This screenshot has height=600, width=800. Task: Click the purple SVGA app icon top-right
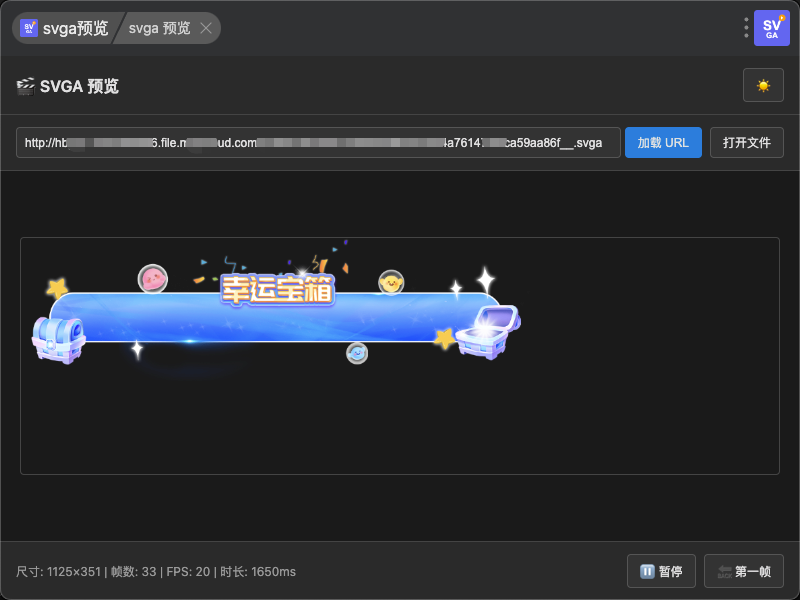[771, 28]
